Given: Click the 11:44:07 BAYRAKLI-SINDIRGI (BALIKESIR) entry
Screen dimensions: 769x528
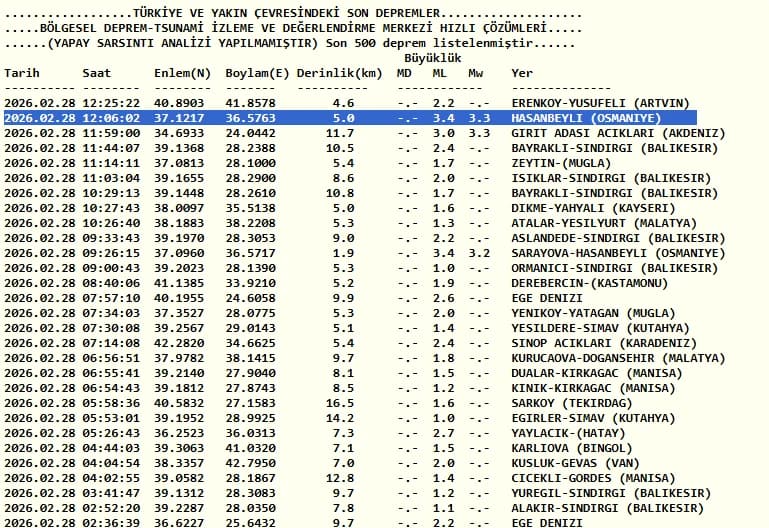Looking at the screenshot, I should pyautogui.click(x=361, y=149).
